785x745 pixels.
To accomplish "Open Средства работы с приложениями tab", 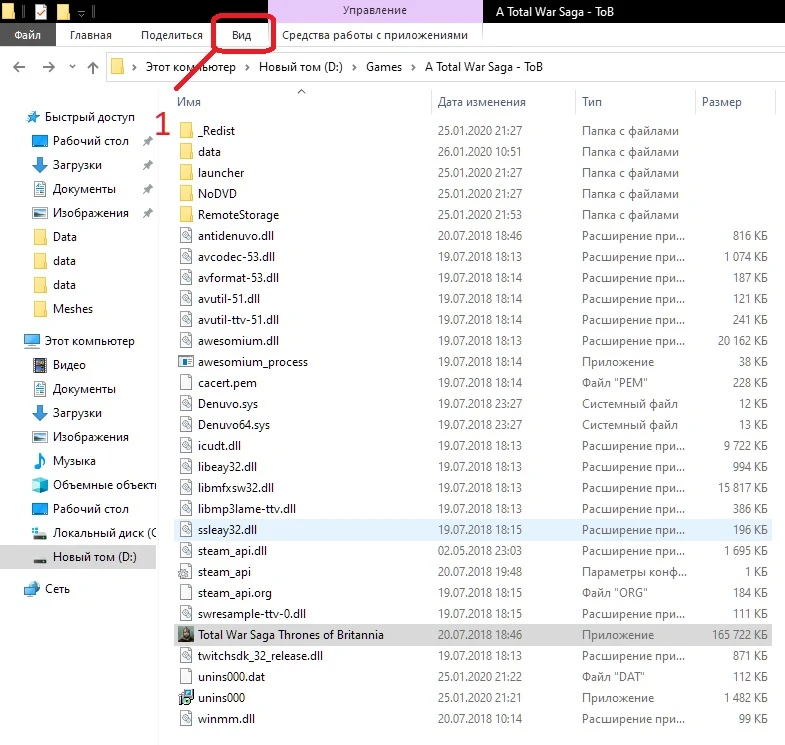I will (375, 35).
